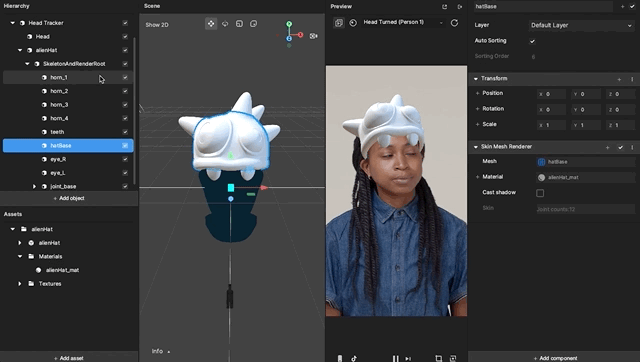The image size is (640, 362).
Task: Click the hatBase mesh asset icon
Action: 541,162
